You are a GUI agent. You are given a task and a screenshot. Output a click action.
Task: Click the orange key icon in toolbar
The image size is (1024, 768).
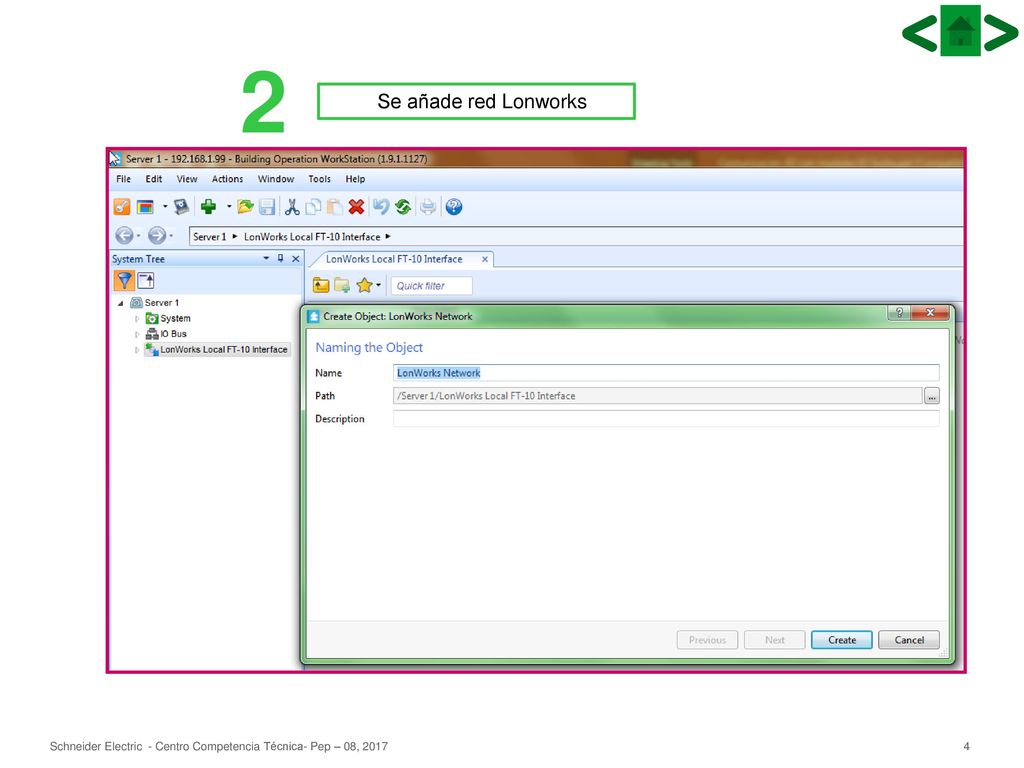pyautogui.click(x=122, y=207)
